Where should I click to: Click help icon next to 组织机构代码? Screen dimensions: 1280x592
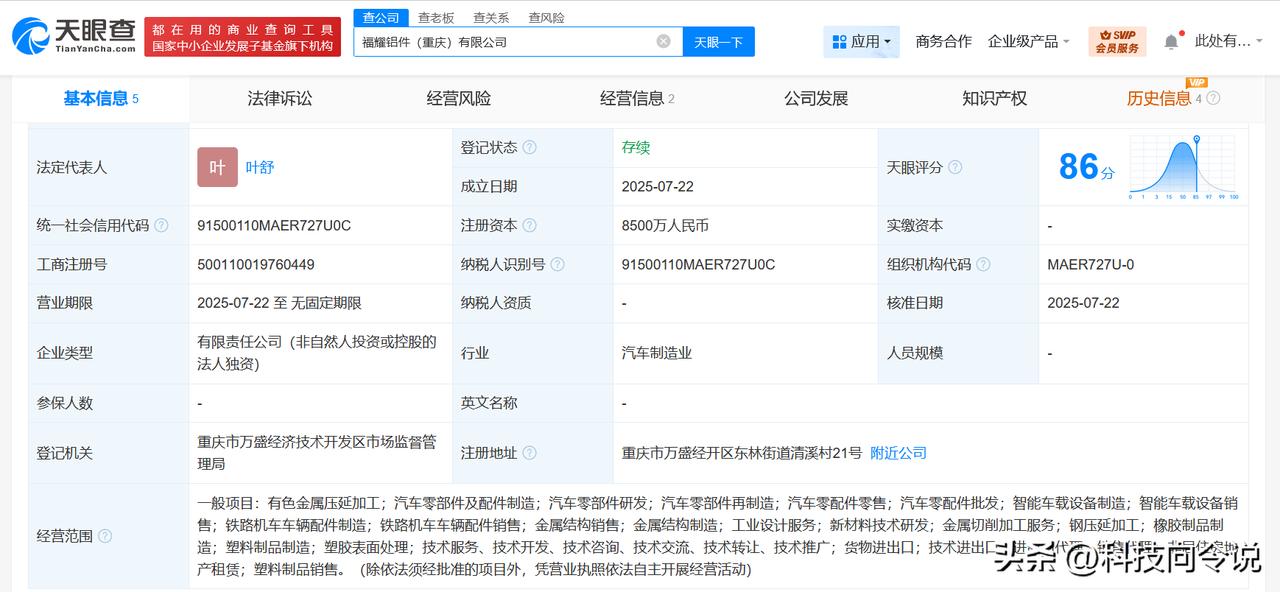pos(983,265)
